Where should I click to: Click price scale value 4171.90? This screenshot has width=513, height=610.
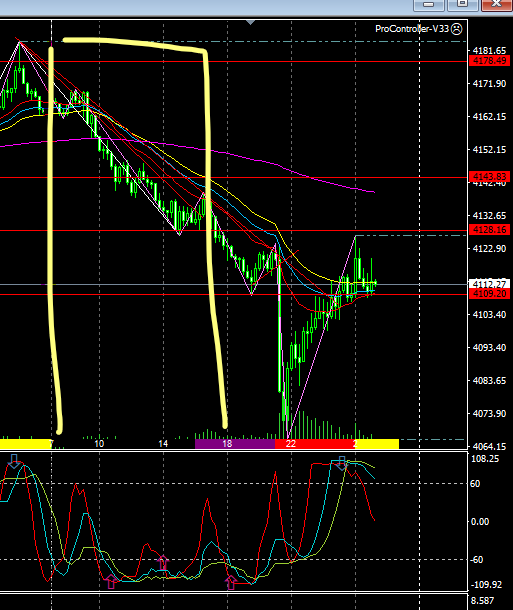[x=489, y=84]
